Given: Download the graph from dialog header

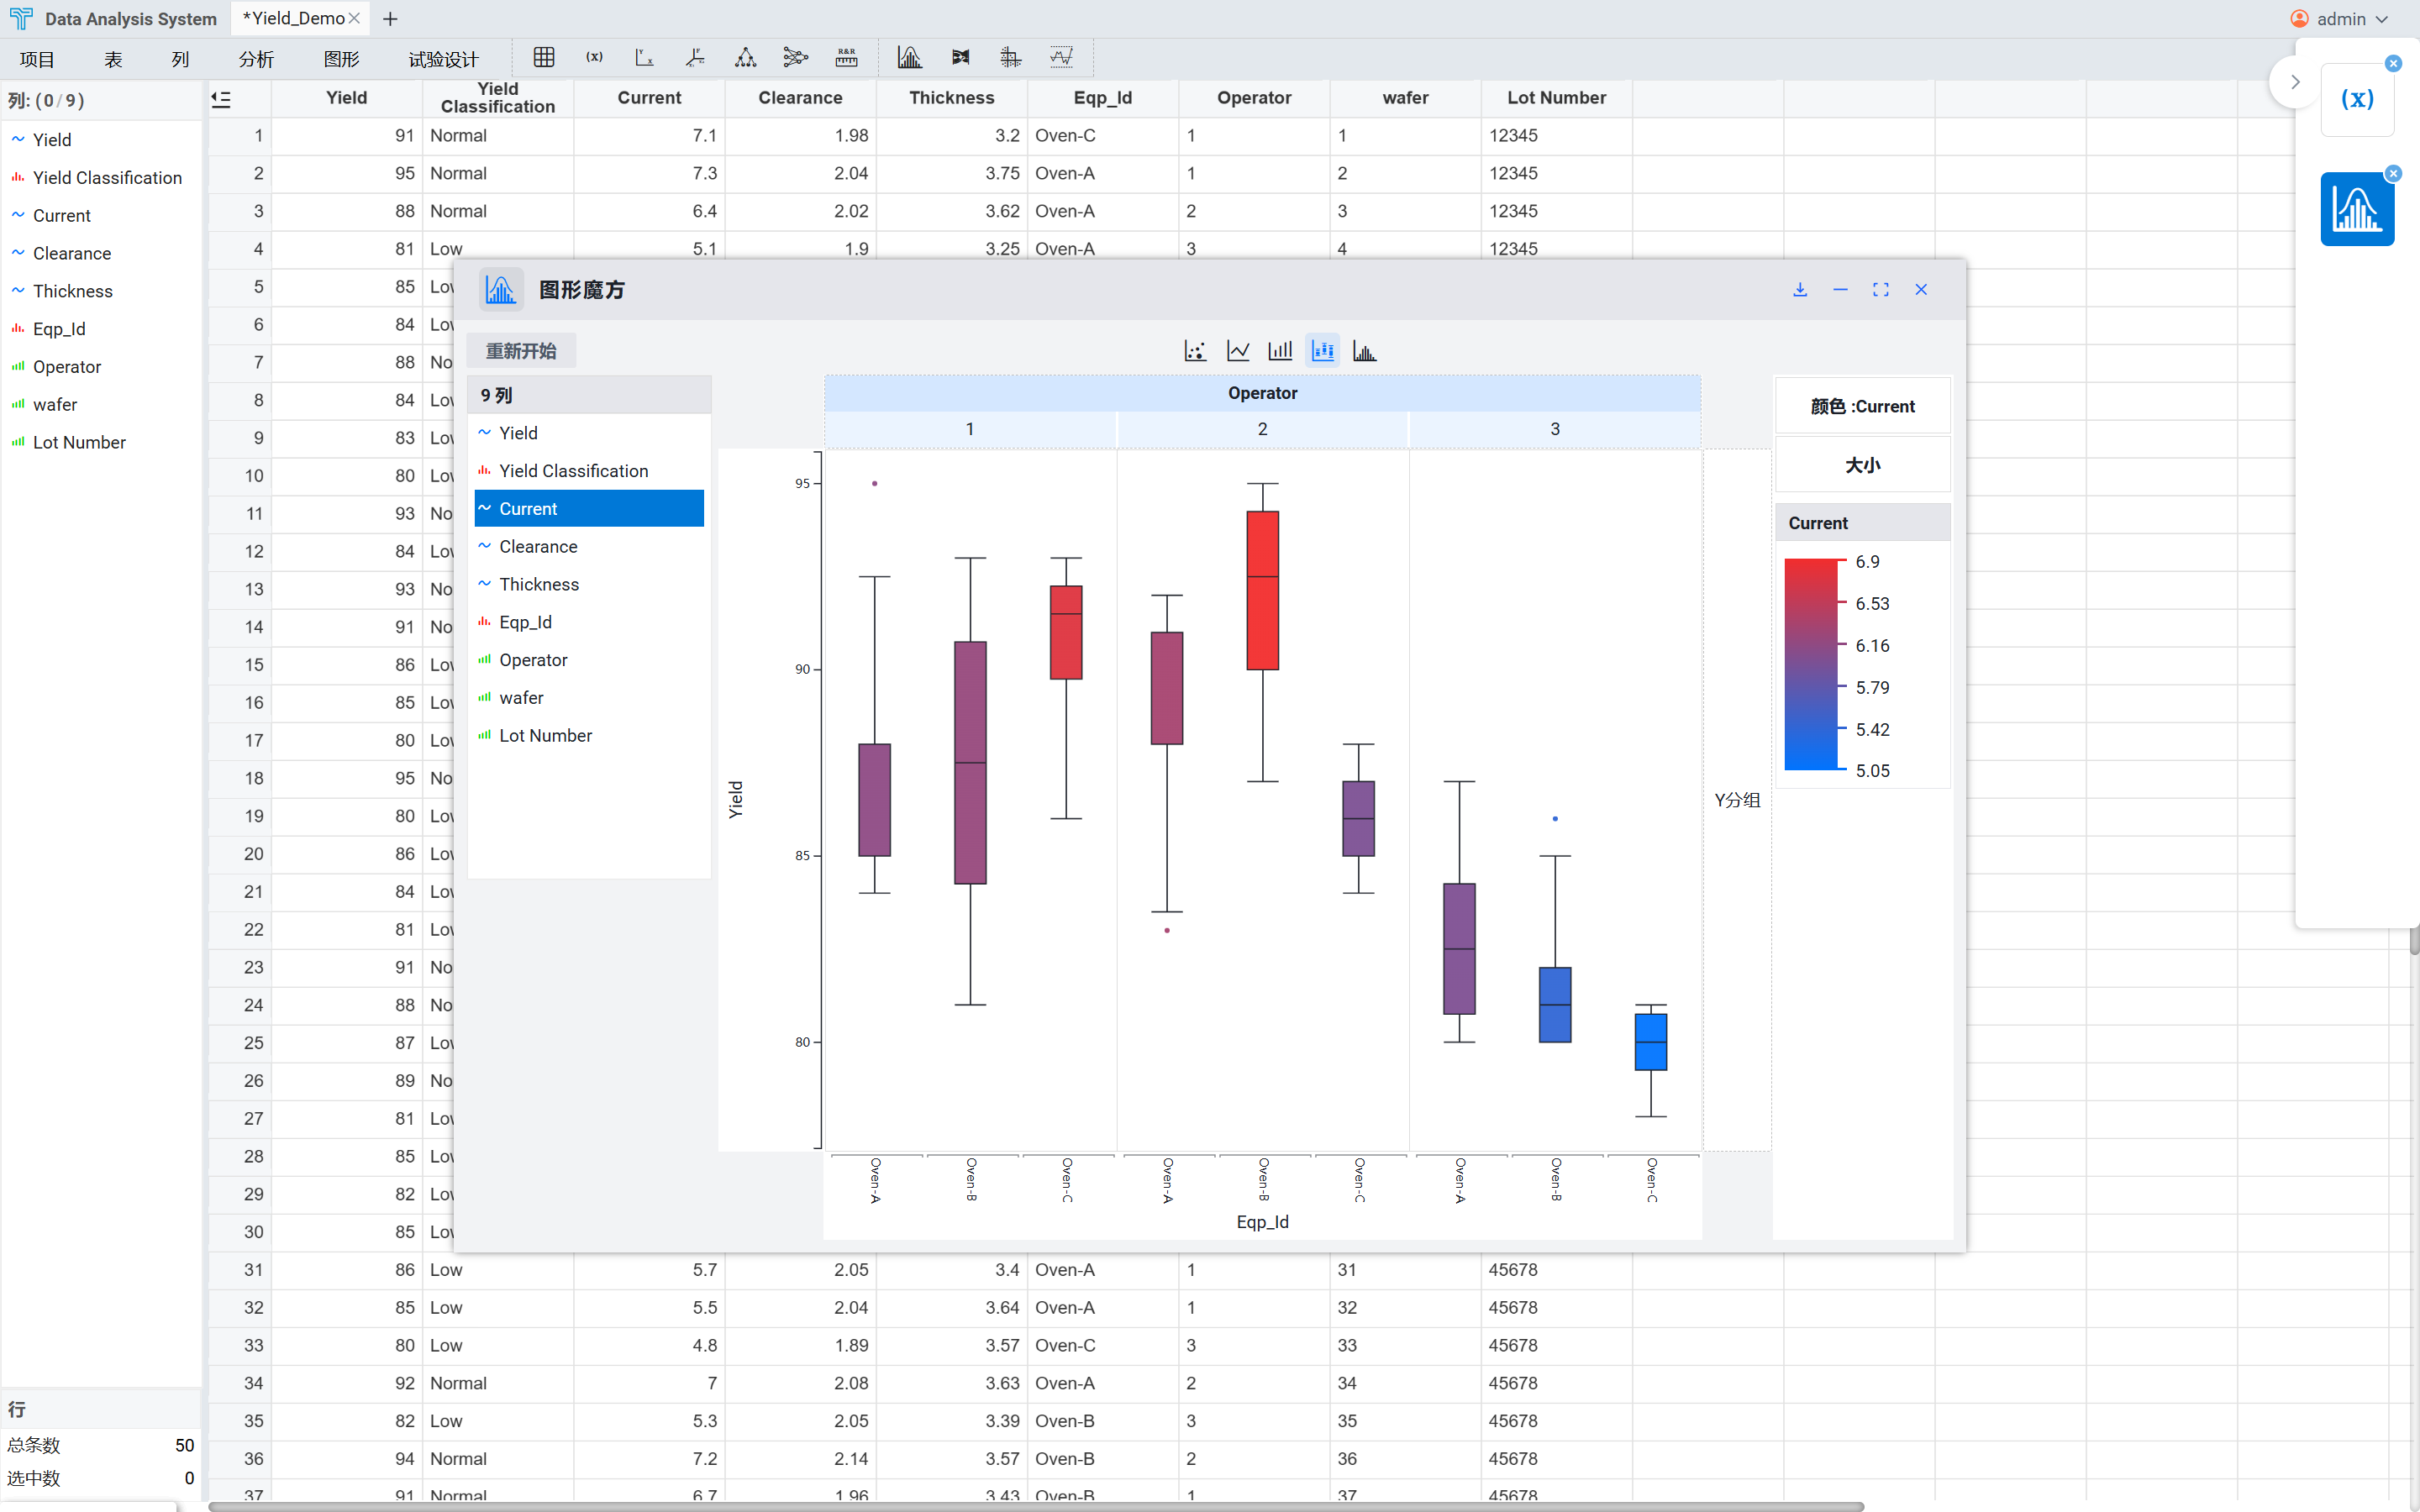Looking at the screenshot, I should coord(1800,290).
